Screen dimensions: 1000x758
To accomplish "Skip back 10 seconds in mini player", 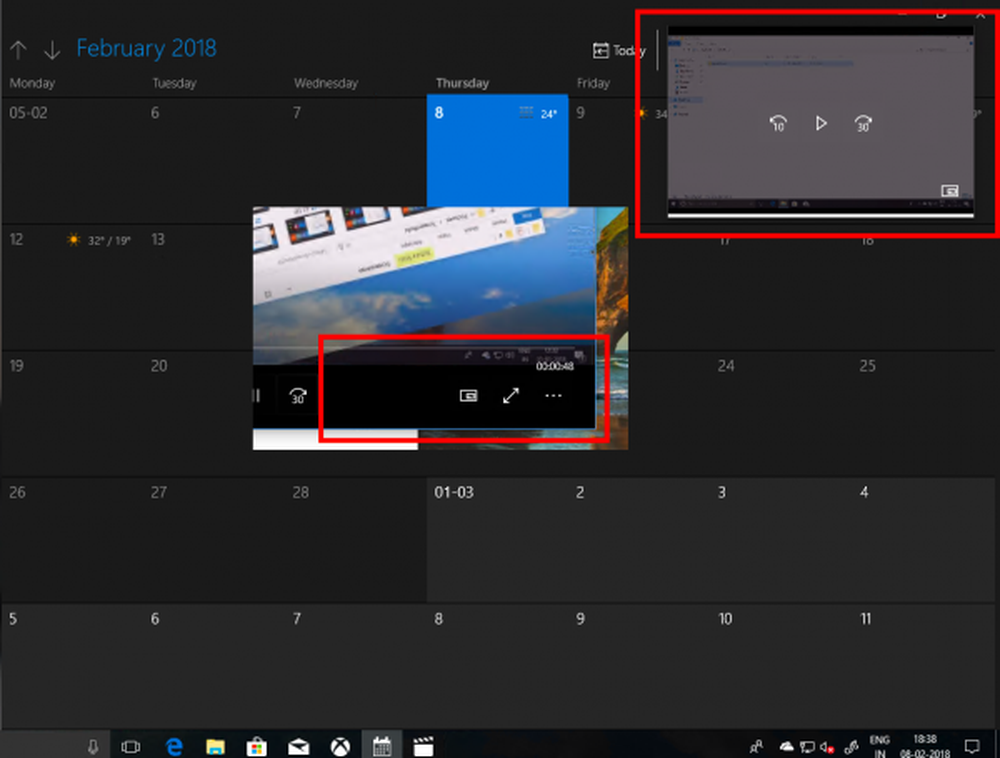I will pyautogui.click(x=778, y=123).
